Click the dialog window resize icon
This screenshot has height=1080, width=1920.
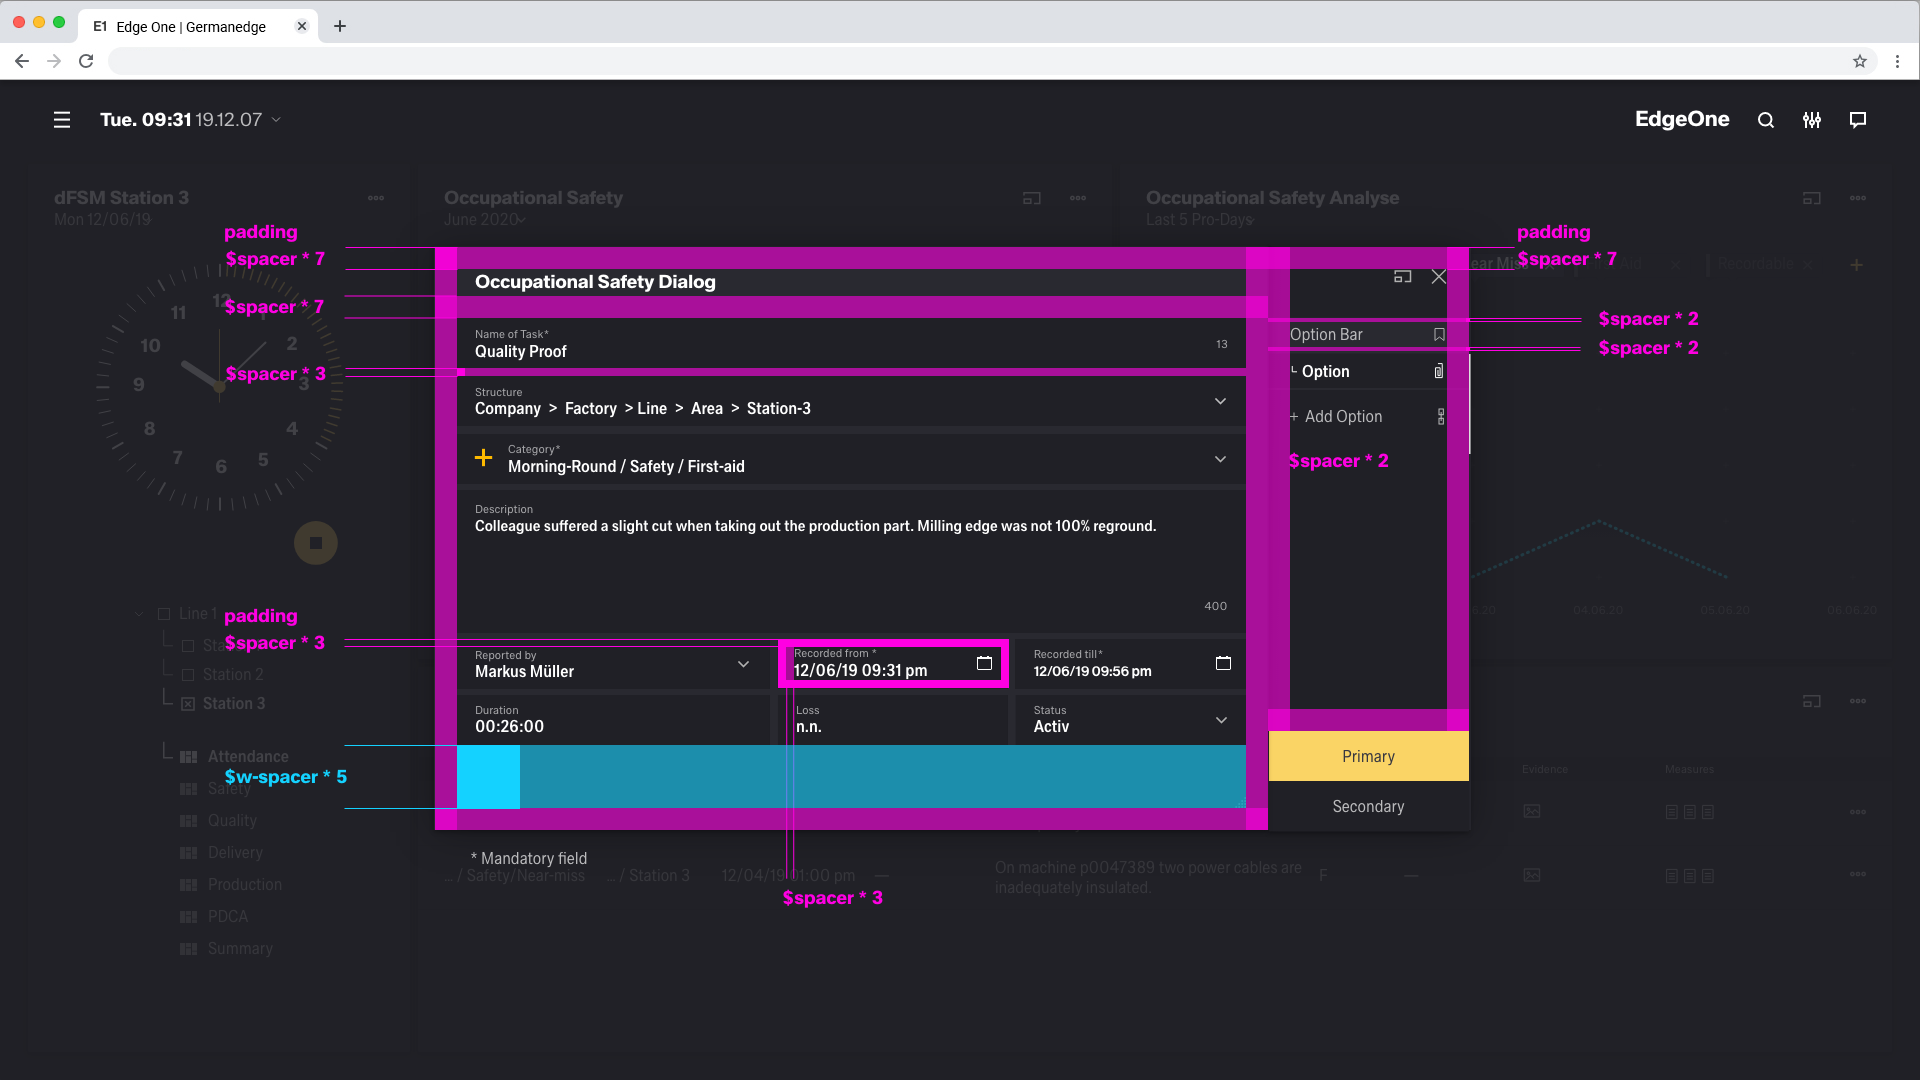tap(1403, 277)
